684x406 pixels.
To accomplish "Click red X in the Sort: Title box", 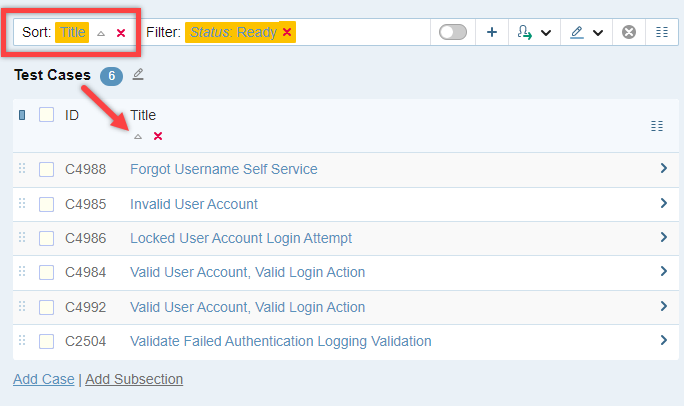I will (121, 33).
